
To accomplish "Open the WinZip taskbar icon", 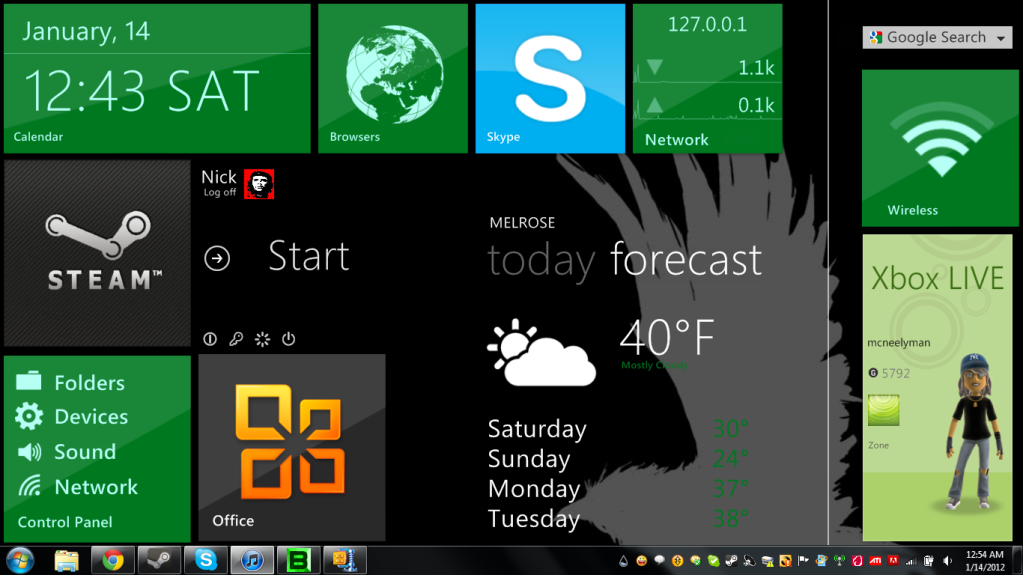I will 344,561.
